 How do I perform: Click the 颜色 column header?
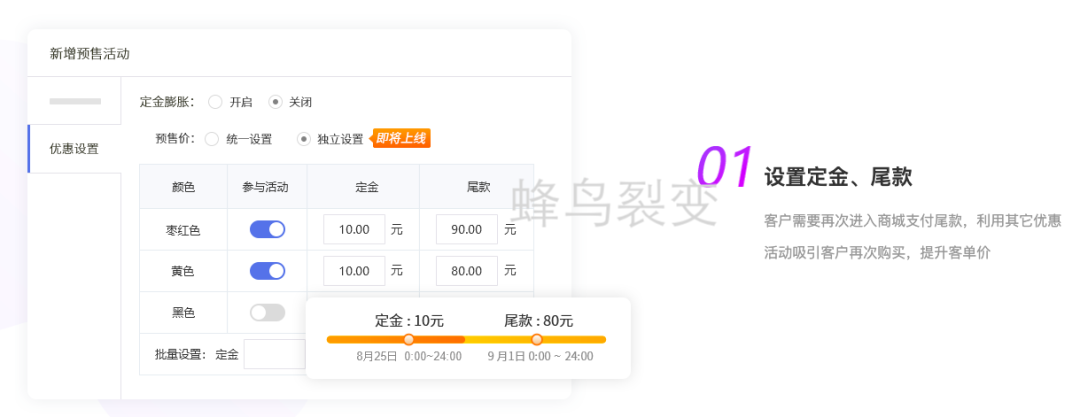[x=183, y=187]
